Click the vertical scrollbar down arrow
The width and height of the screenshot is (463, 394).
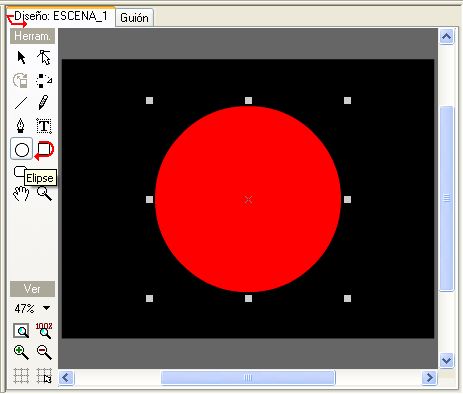pos(446,360)
